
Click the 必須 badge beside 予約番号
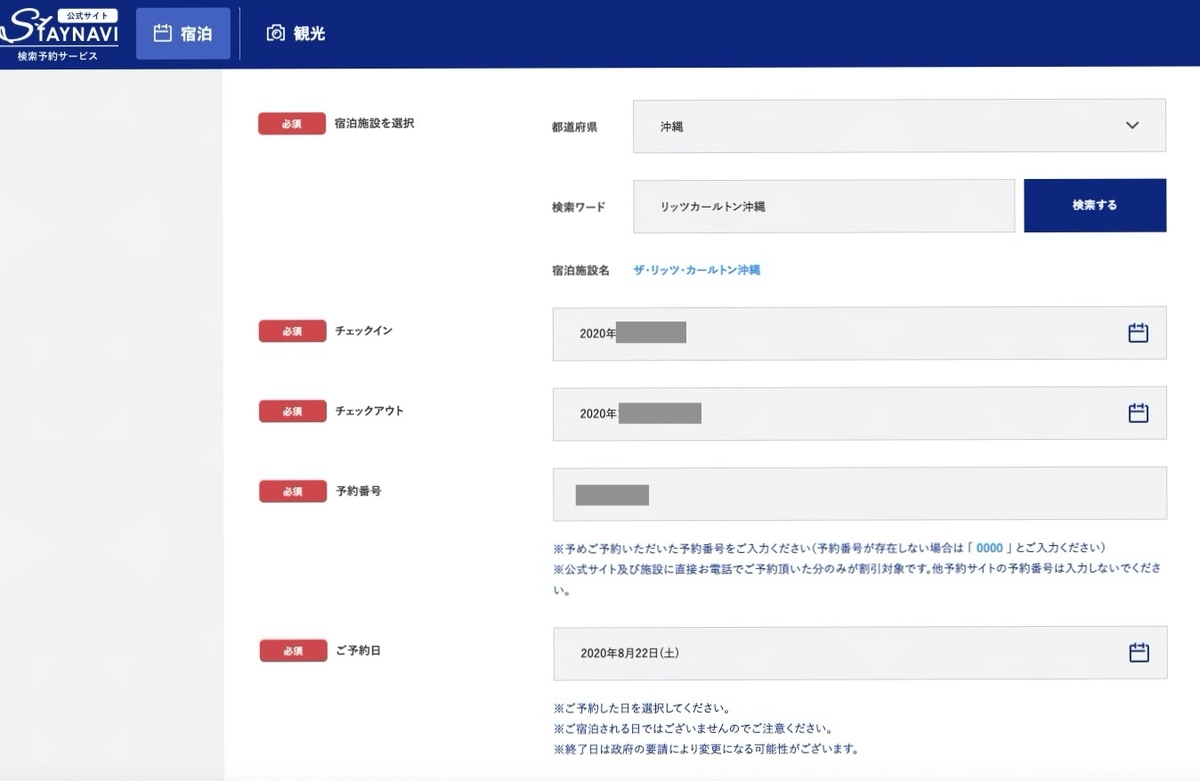pyautogui.click(x=292, y=492)
